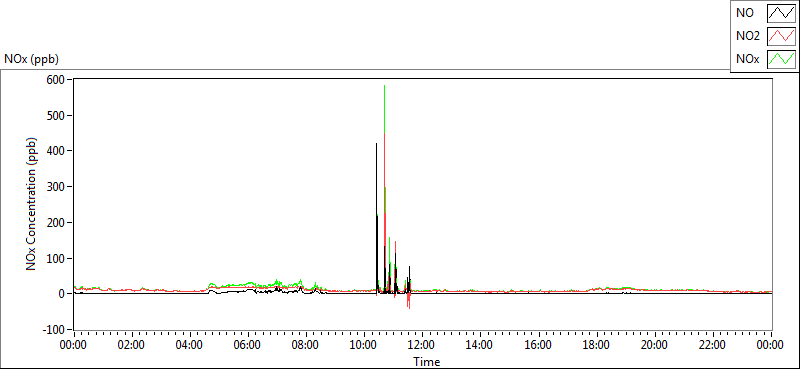Click the 16:00 time axis label

pyautogui.click(x=539, y=346)
